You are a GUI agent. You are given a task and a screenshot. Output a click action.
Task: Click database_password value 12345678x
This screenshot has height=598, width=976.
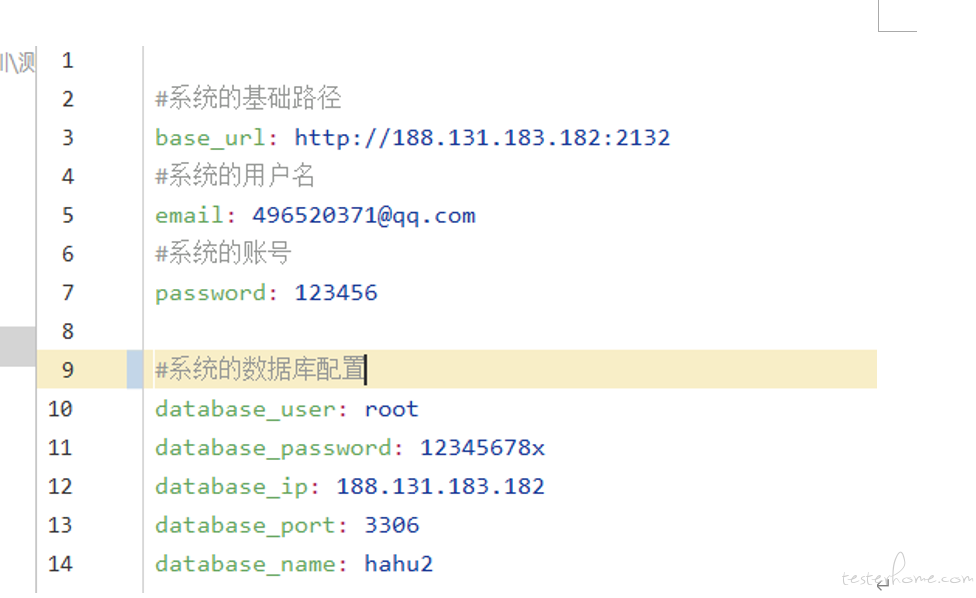click(x=482, y=448)
